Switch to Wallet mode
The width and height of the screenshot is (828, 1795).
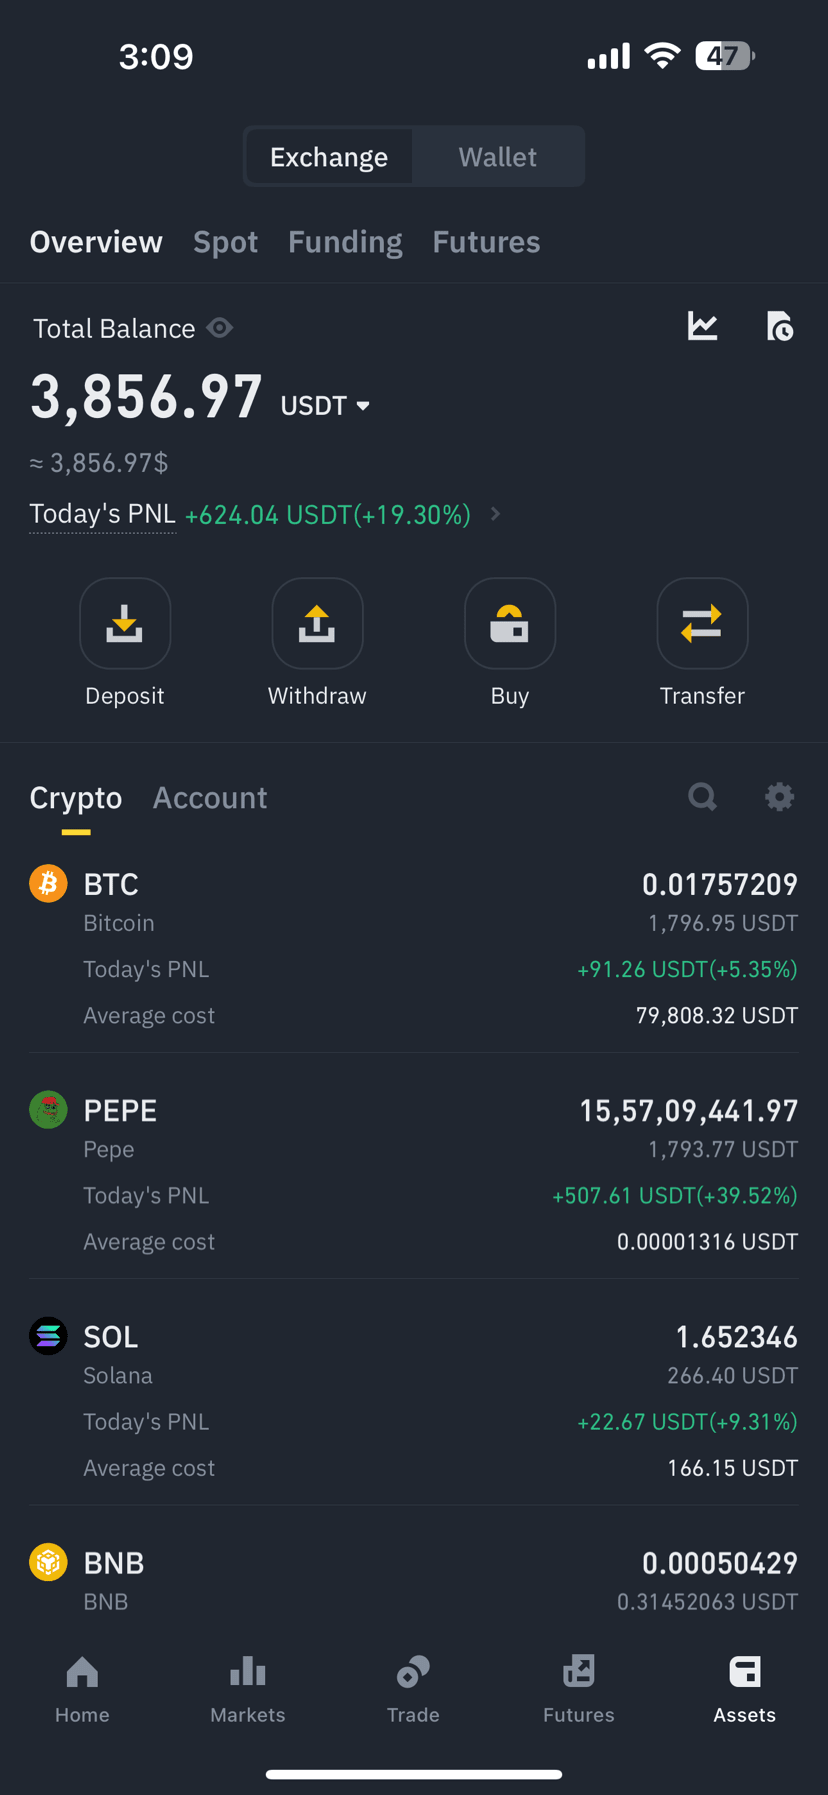pyautogui.click(x=497, y=156)
